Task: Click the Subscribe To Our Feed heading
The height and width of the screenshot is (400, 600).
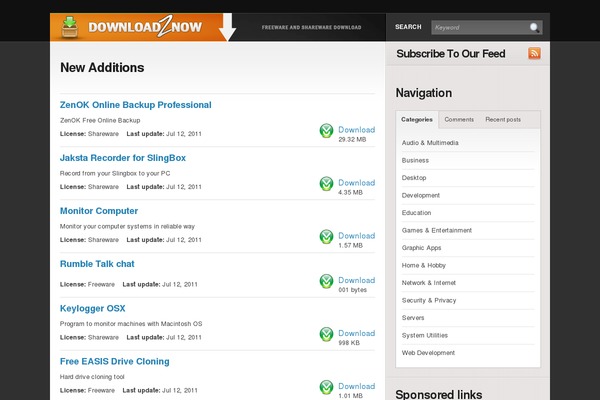Action: tap(451, 54)
